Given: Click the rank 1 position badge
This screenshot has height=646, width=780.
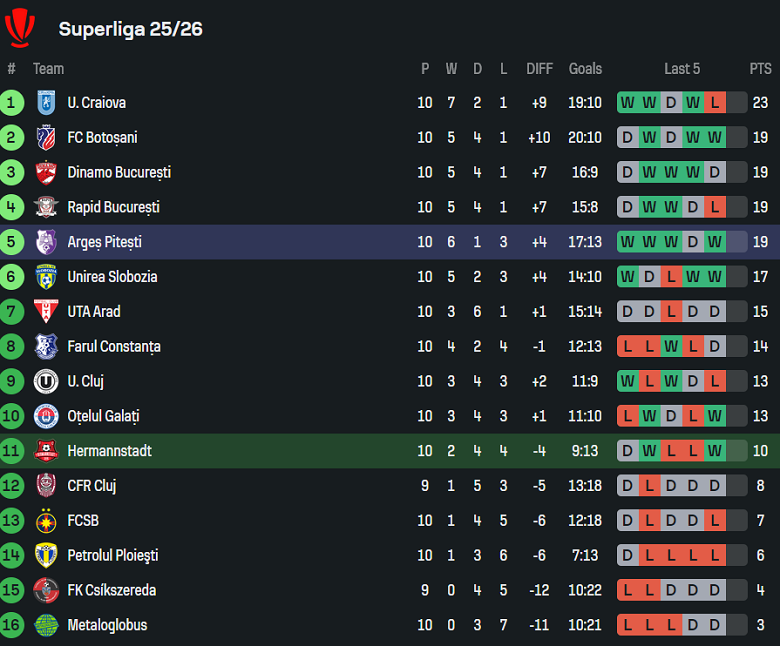Looking at the screenshot, I should point(12,102).
